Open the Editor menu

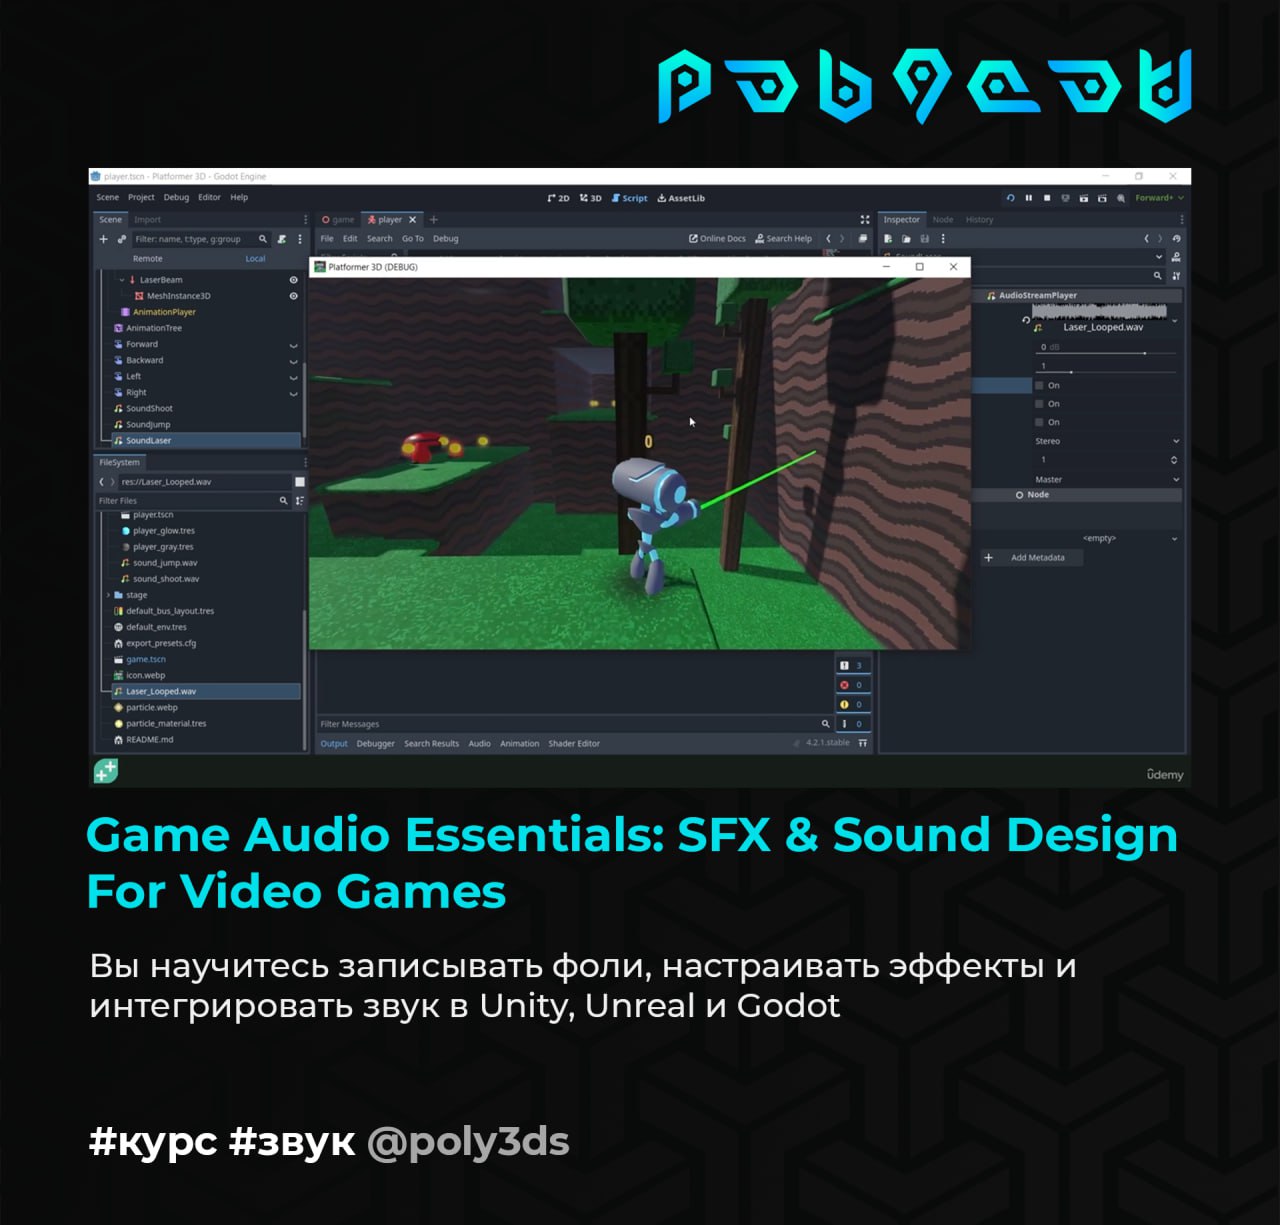[x=209, y=198]
